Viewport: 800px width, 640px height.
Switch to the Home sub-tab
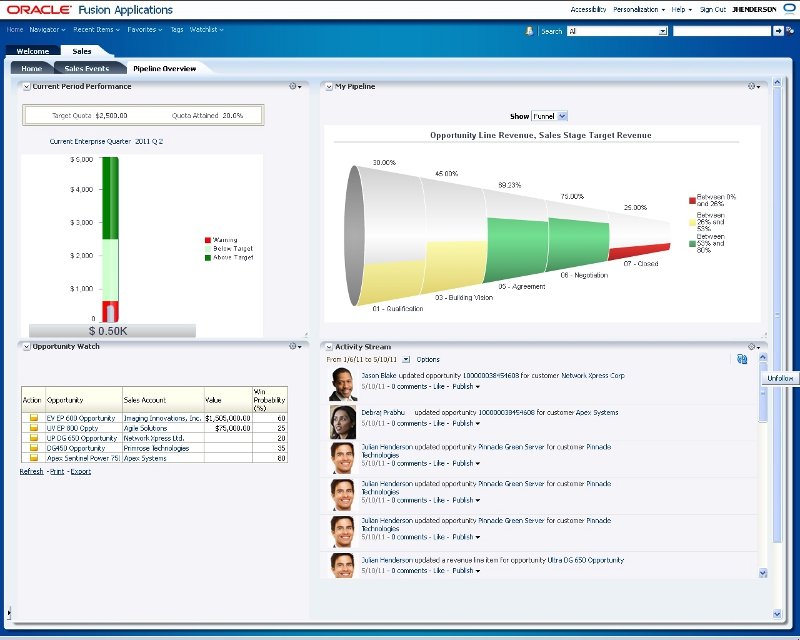pyautogui.click(x=32, y=68)
